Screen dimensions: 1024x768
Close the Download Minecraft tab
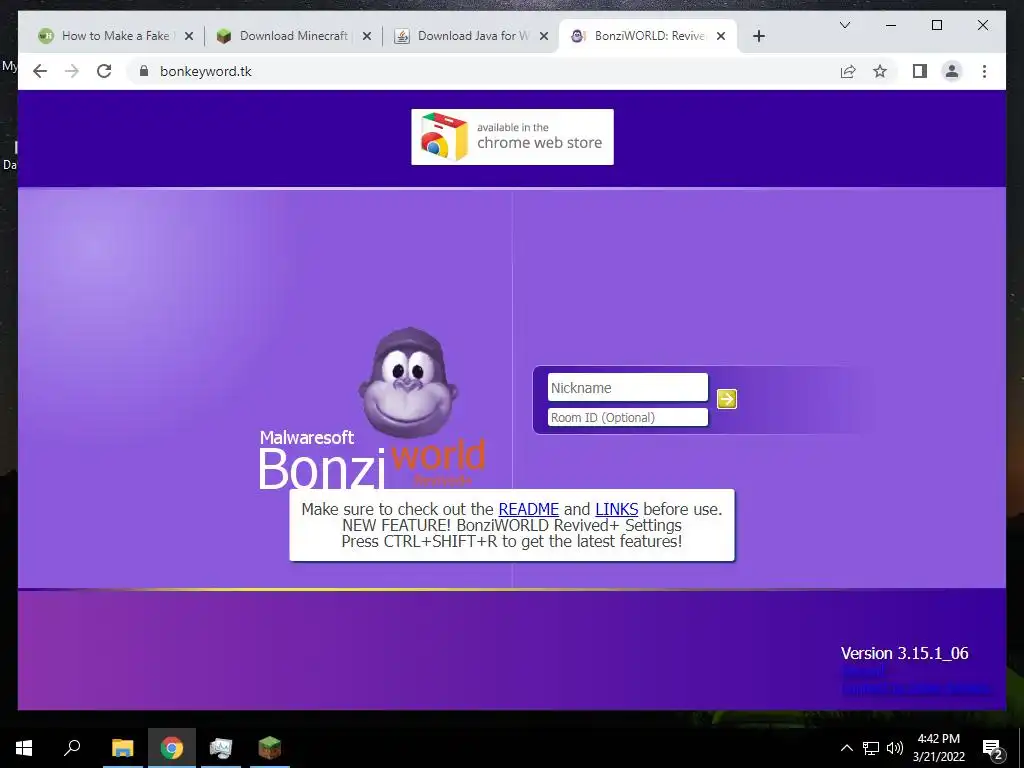tap(367, 36)
